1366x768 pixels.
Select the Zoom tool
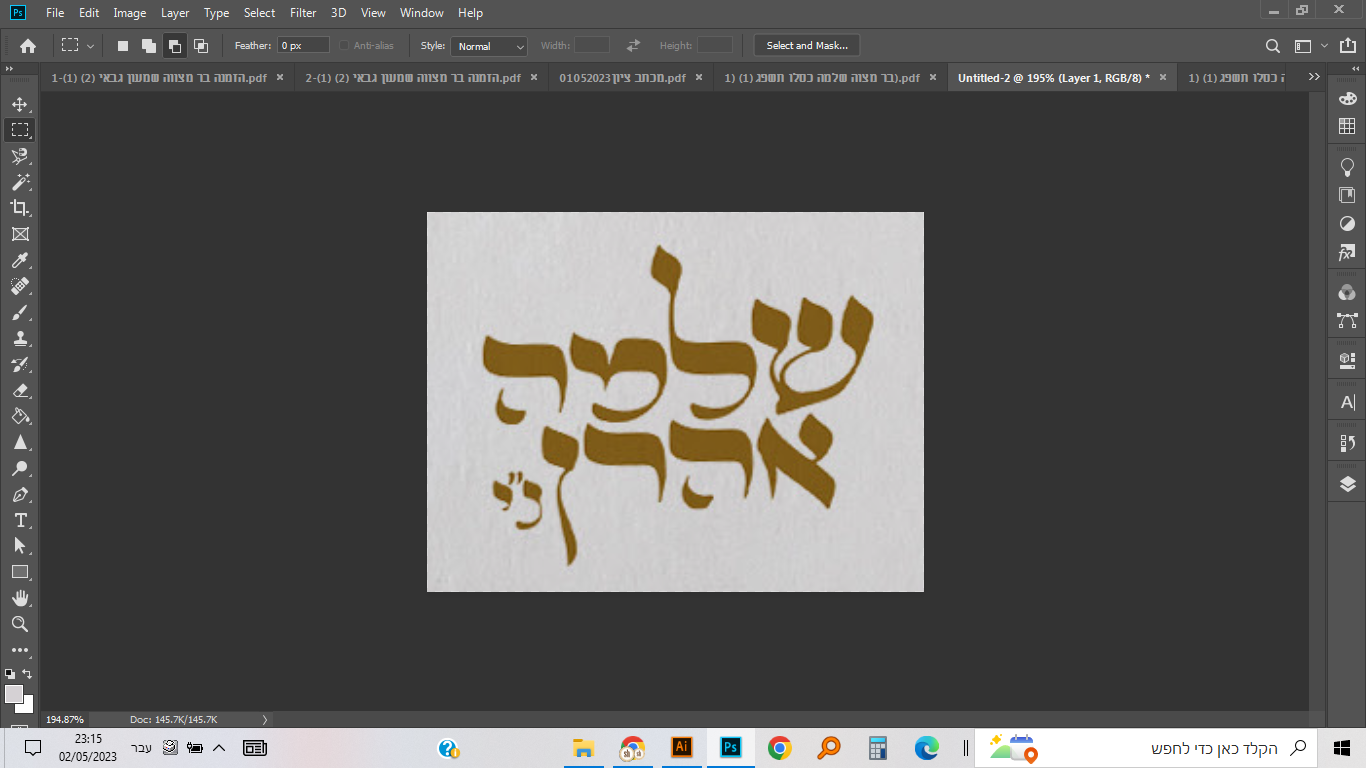point(20,624)
